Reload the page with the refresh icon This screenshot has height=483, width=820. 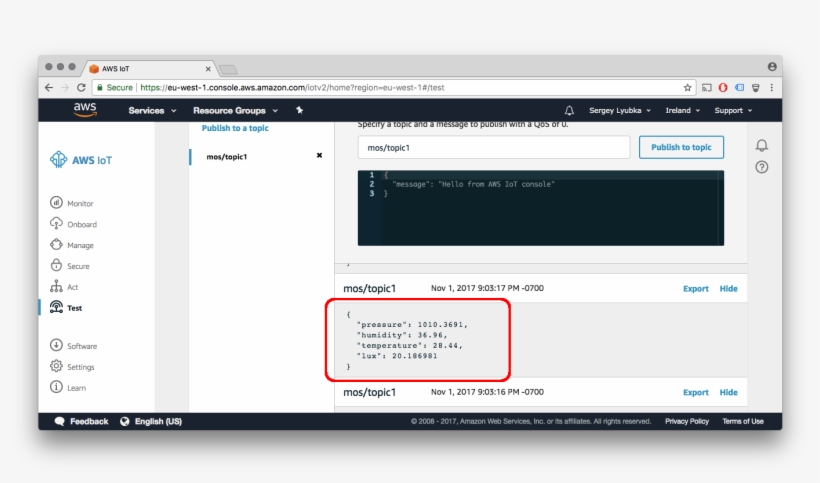click(x=81, y=87)
